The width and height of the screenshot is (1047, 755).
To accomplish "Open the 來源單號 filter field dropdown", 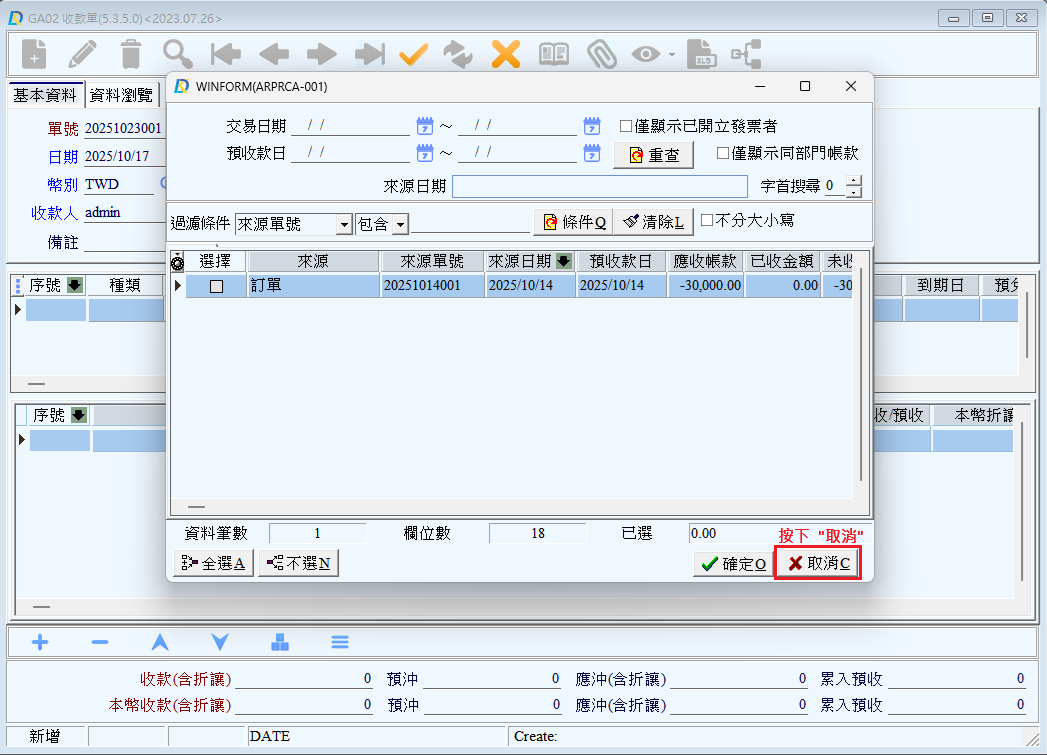I will (x=344, y=224).
